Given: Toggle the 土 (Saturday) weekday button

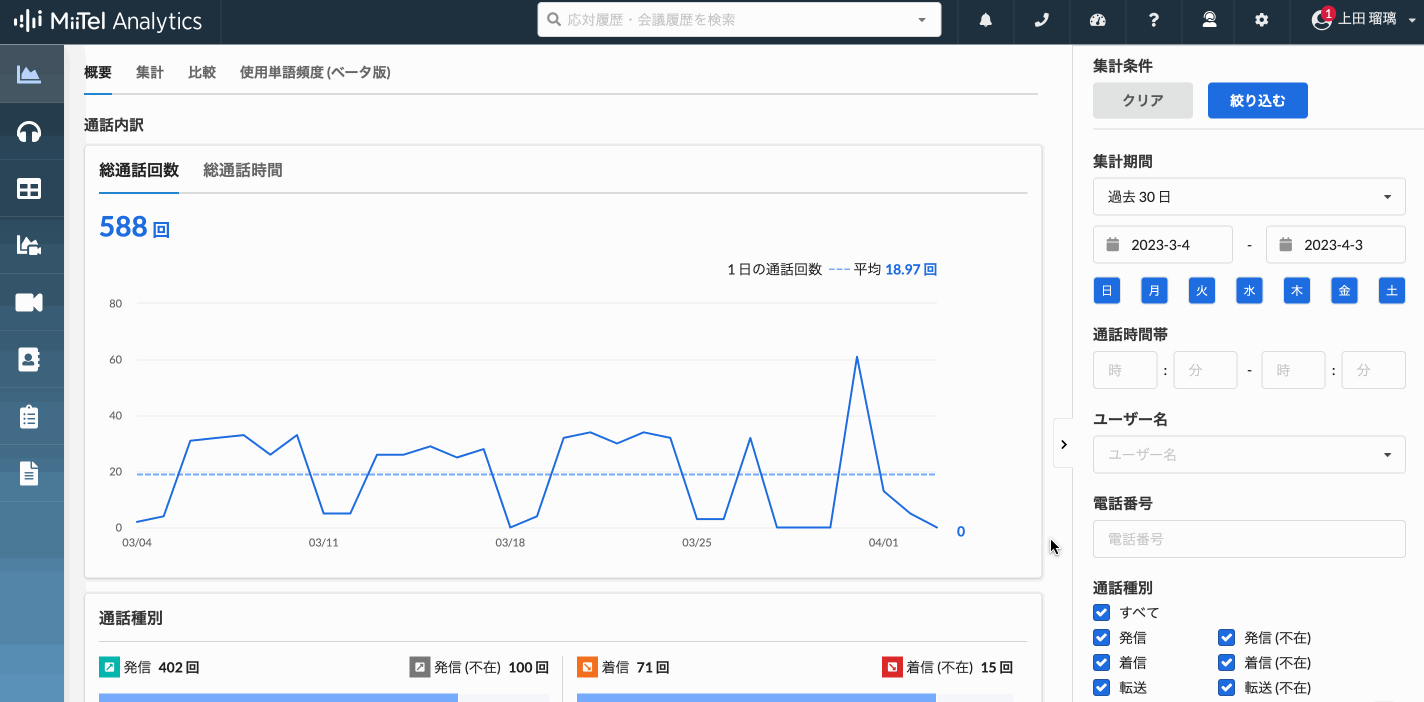Looking at the screenshot, I should click(1392, 291).
